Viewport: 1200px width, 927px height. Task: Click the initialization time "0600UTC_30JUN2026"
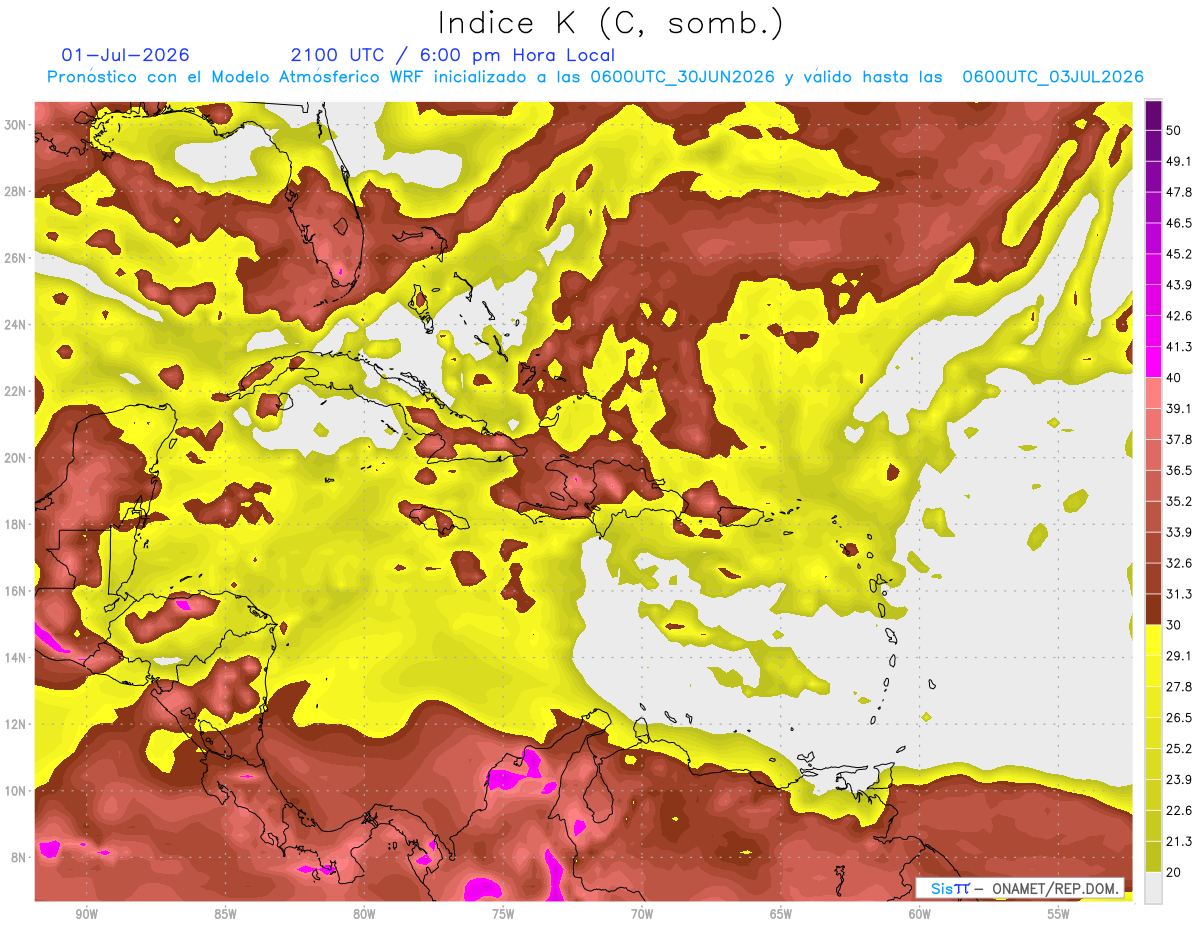click(x=683, y=77)
